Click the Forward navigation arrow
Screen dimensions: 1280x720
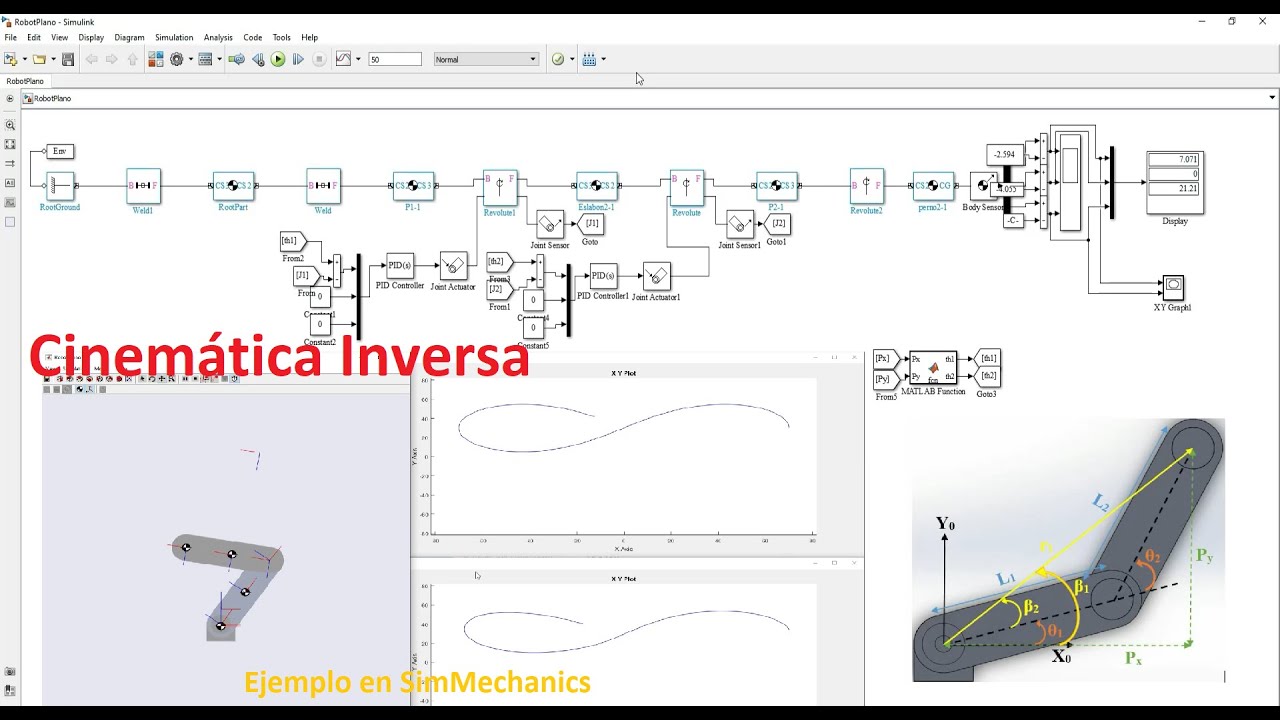[x=112, y=59]
